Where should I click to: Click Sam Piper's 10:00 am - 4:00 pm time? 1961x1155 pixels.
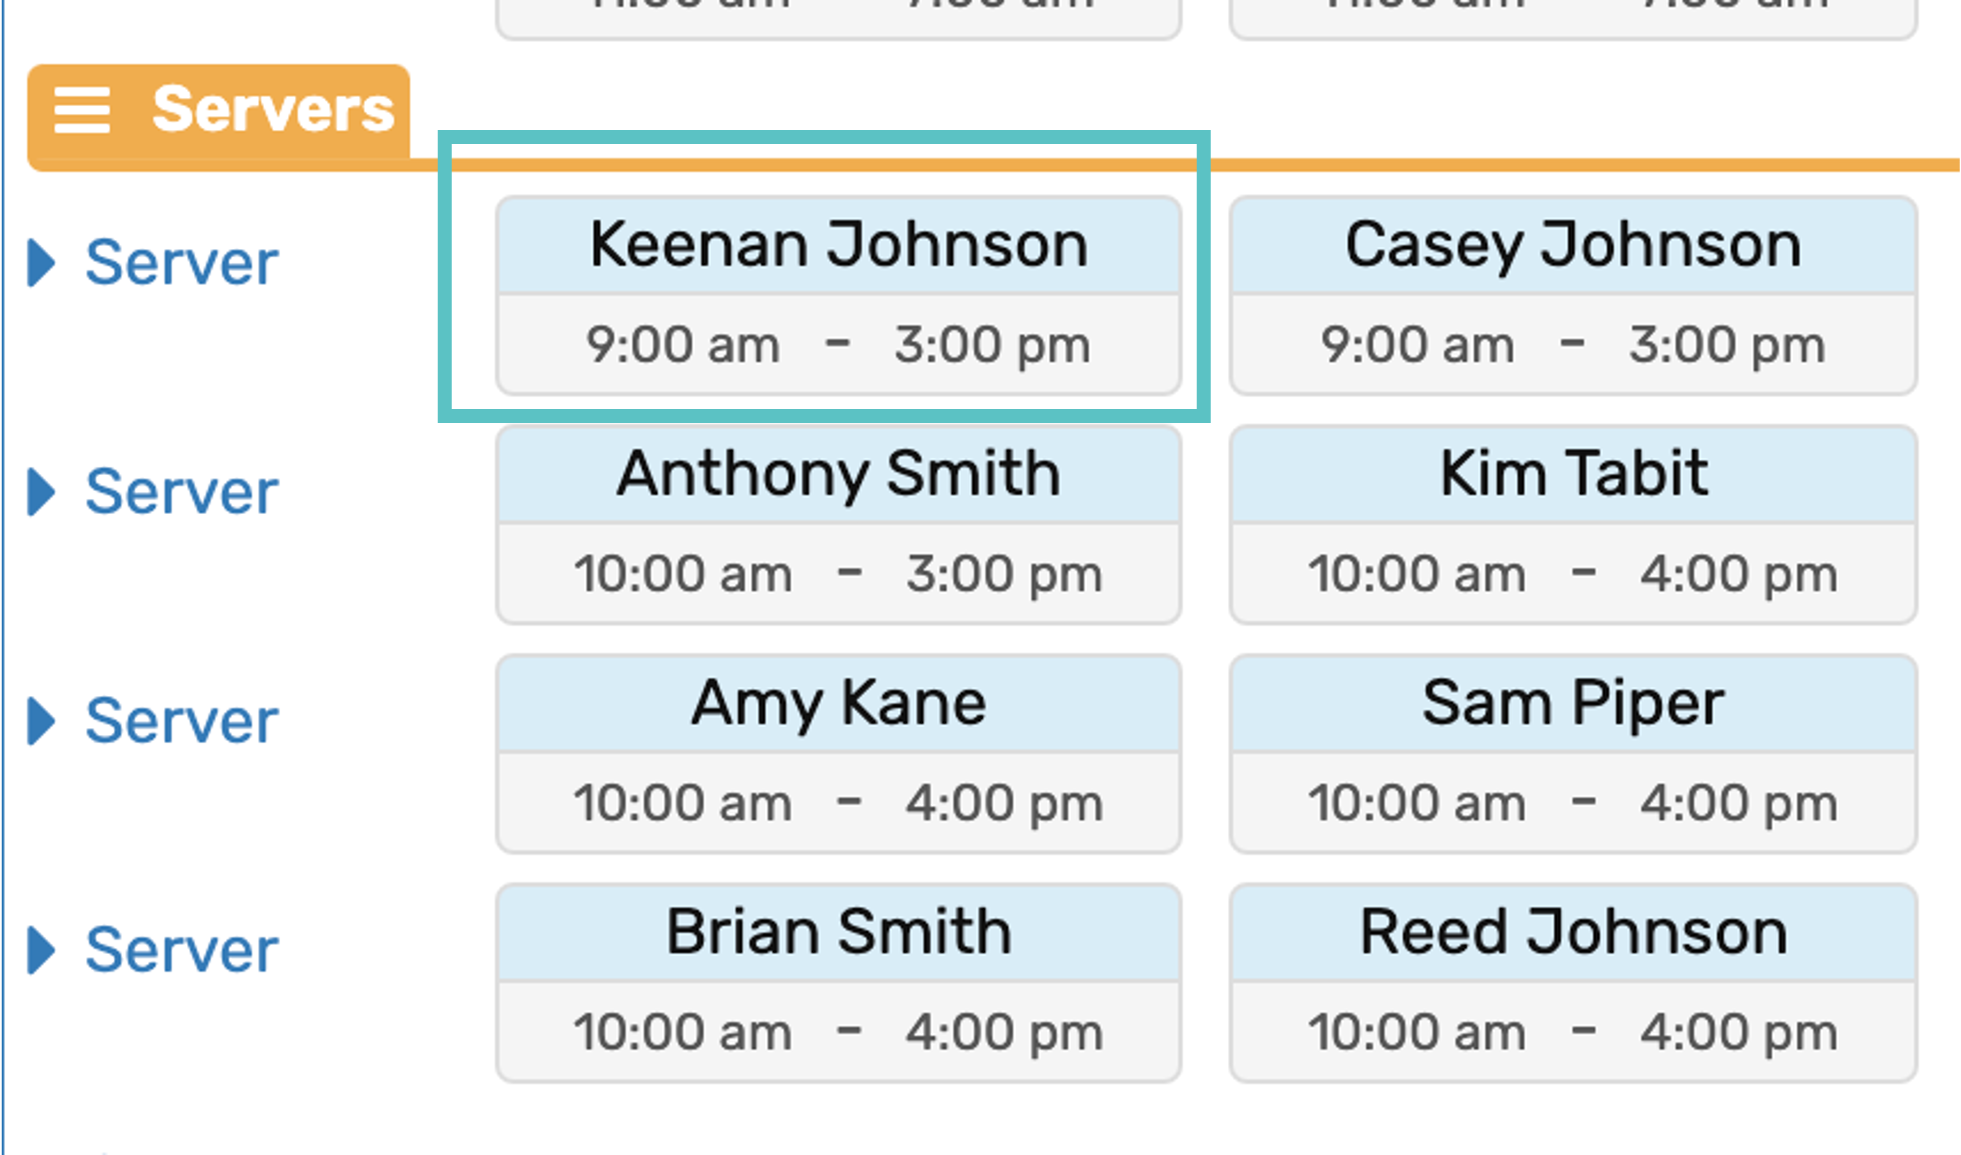tap(1572, 803)
